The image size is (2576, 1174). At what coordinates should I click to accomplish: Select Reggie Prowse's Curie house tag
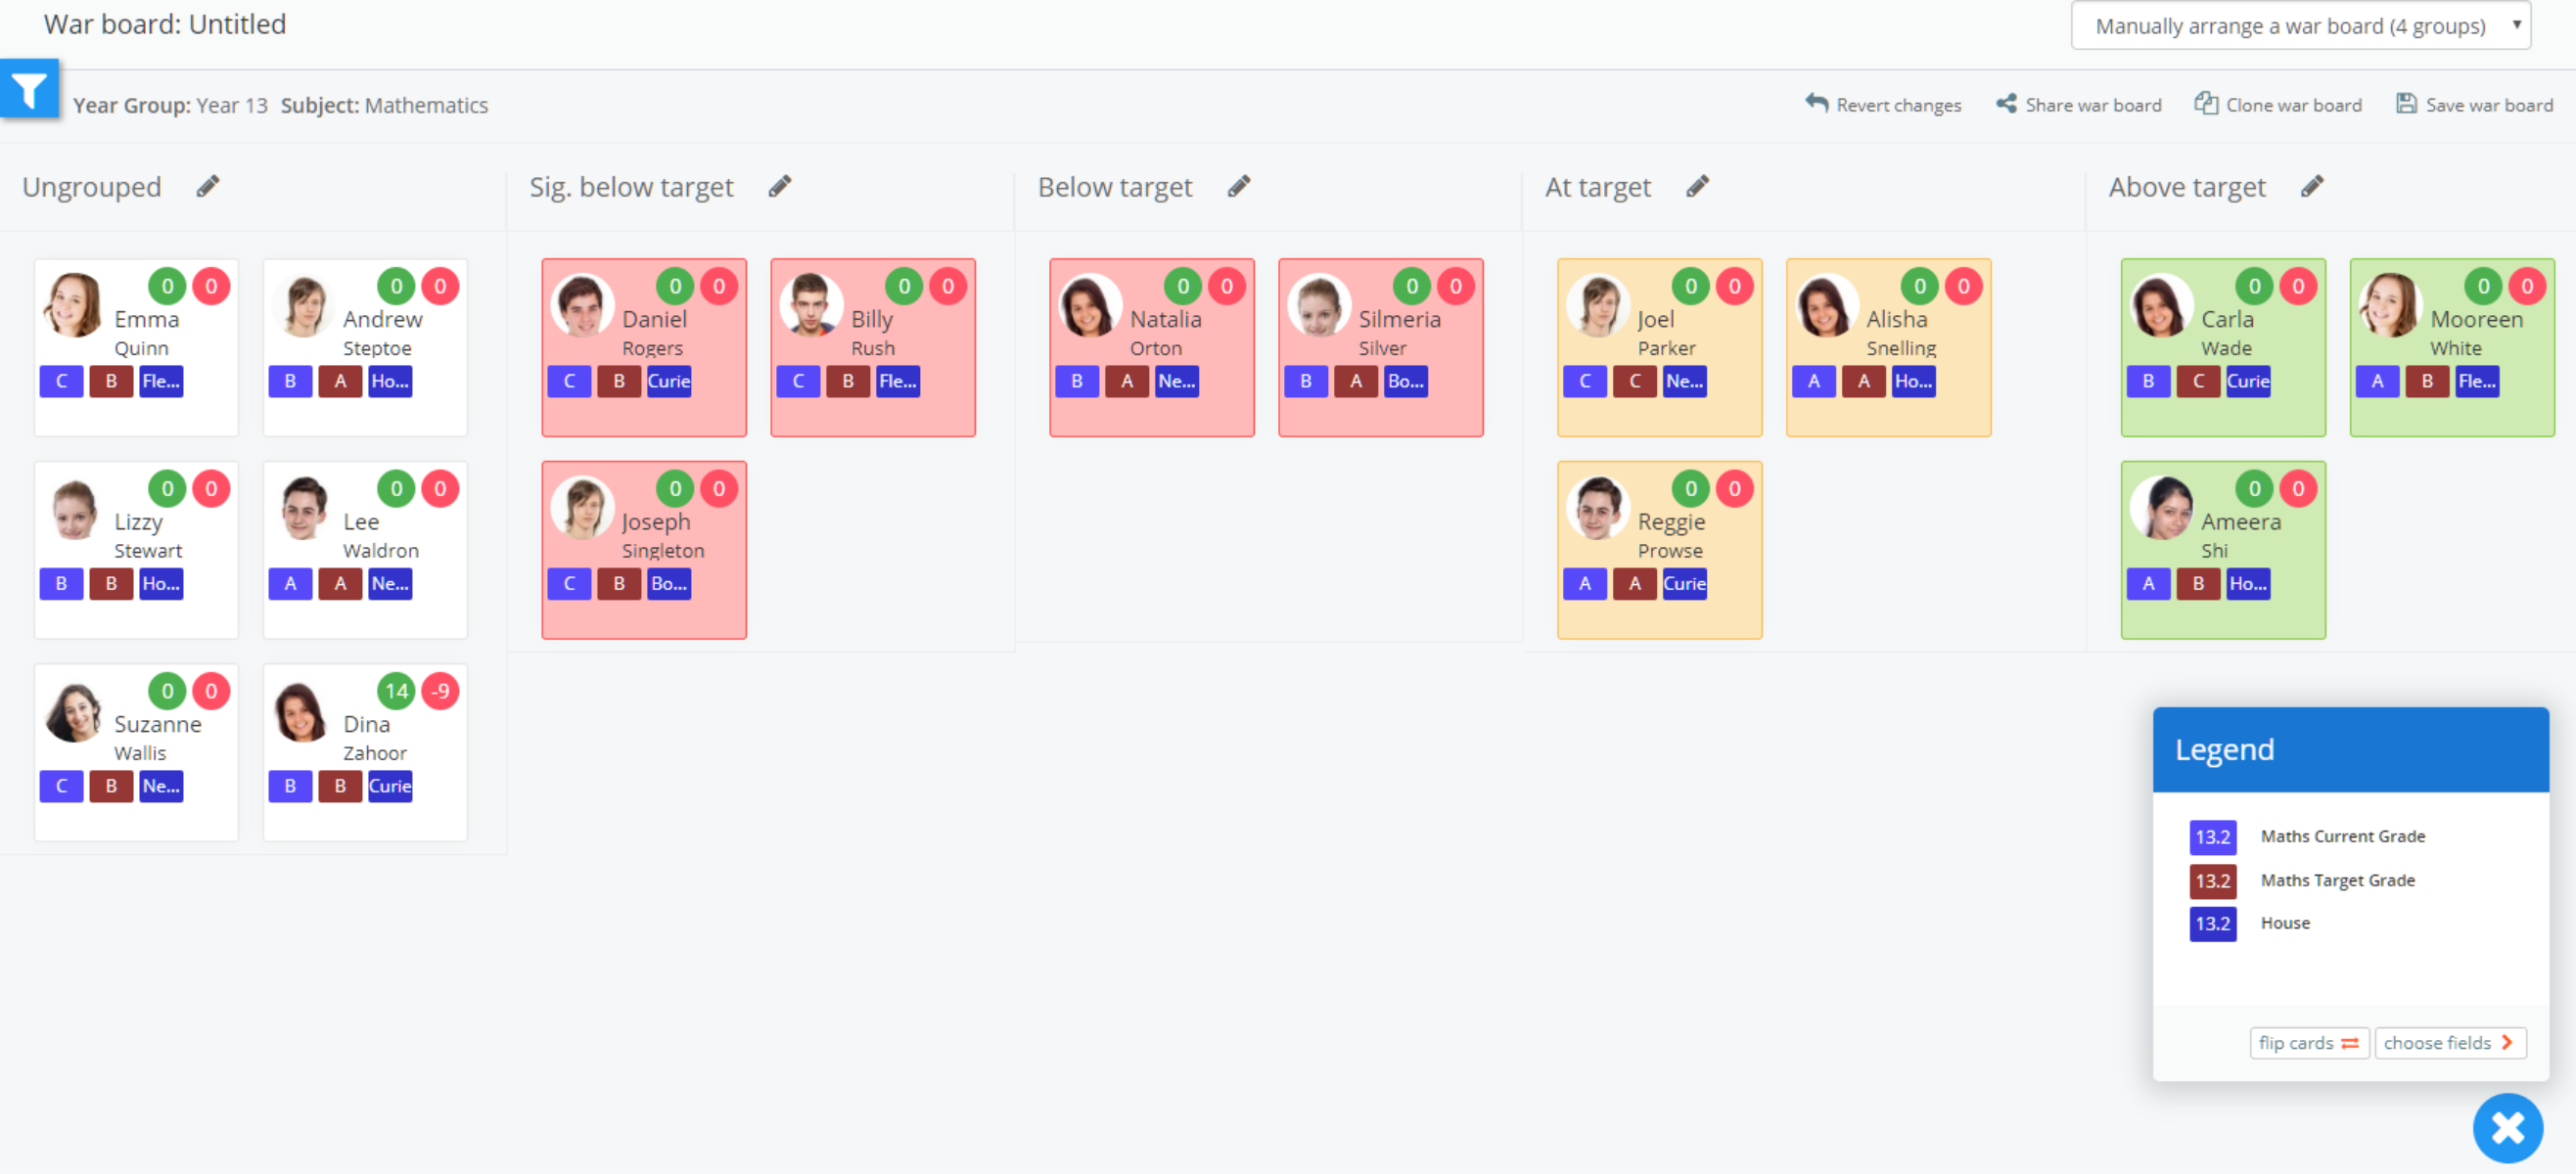click(1684, 583)
